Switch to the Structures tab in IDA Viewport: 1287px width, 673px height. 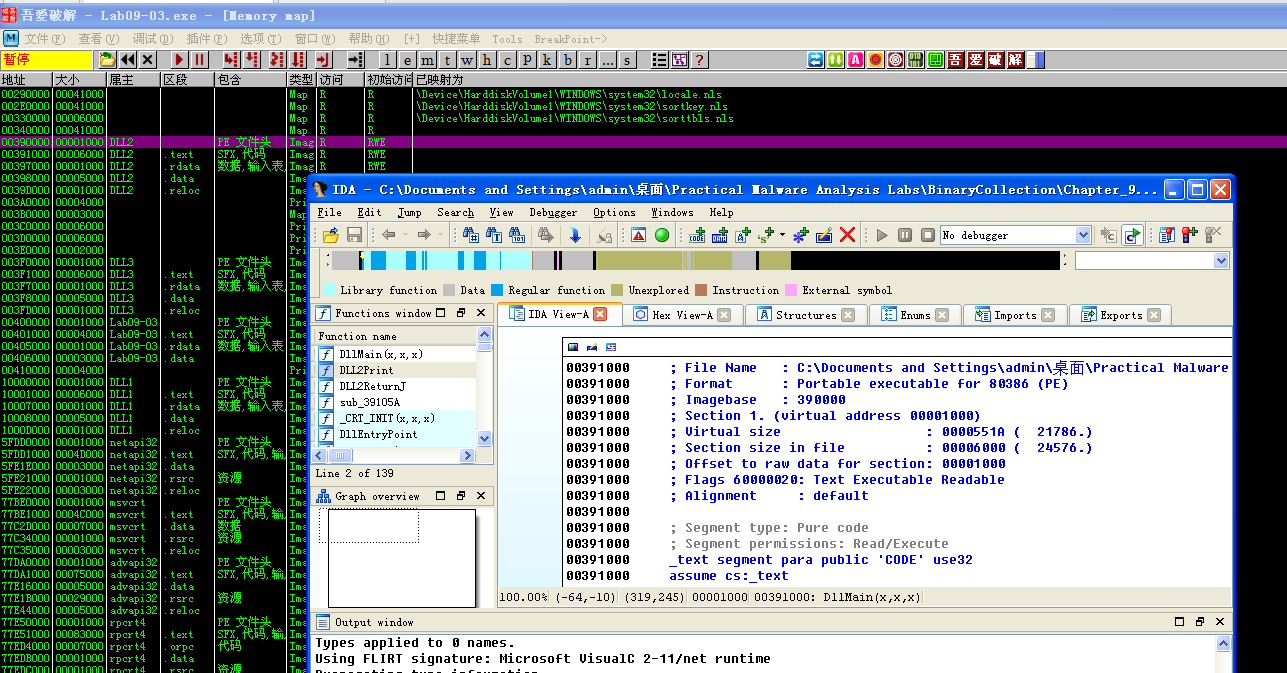tap(804, 314)
